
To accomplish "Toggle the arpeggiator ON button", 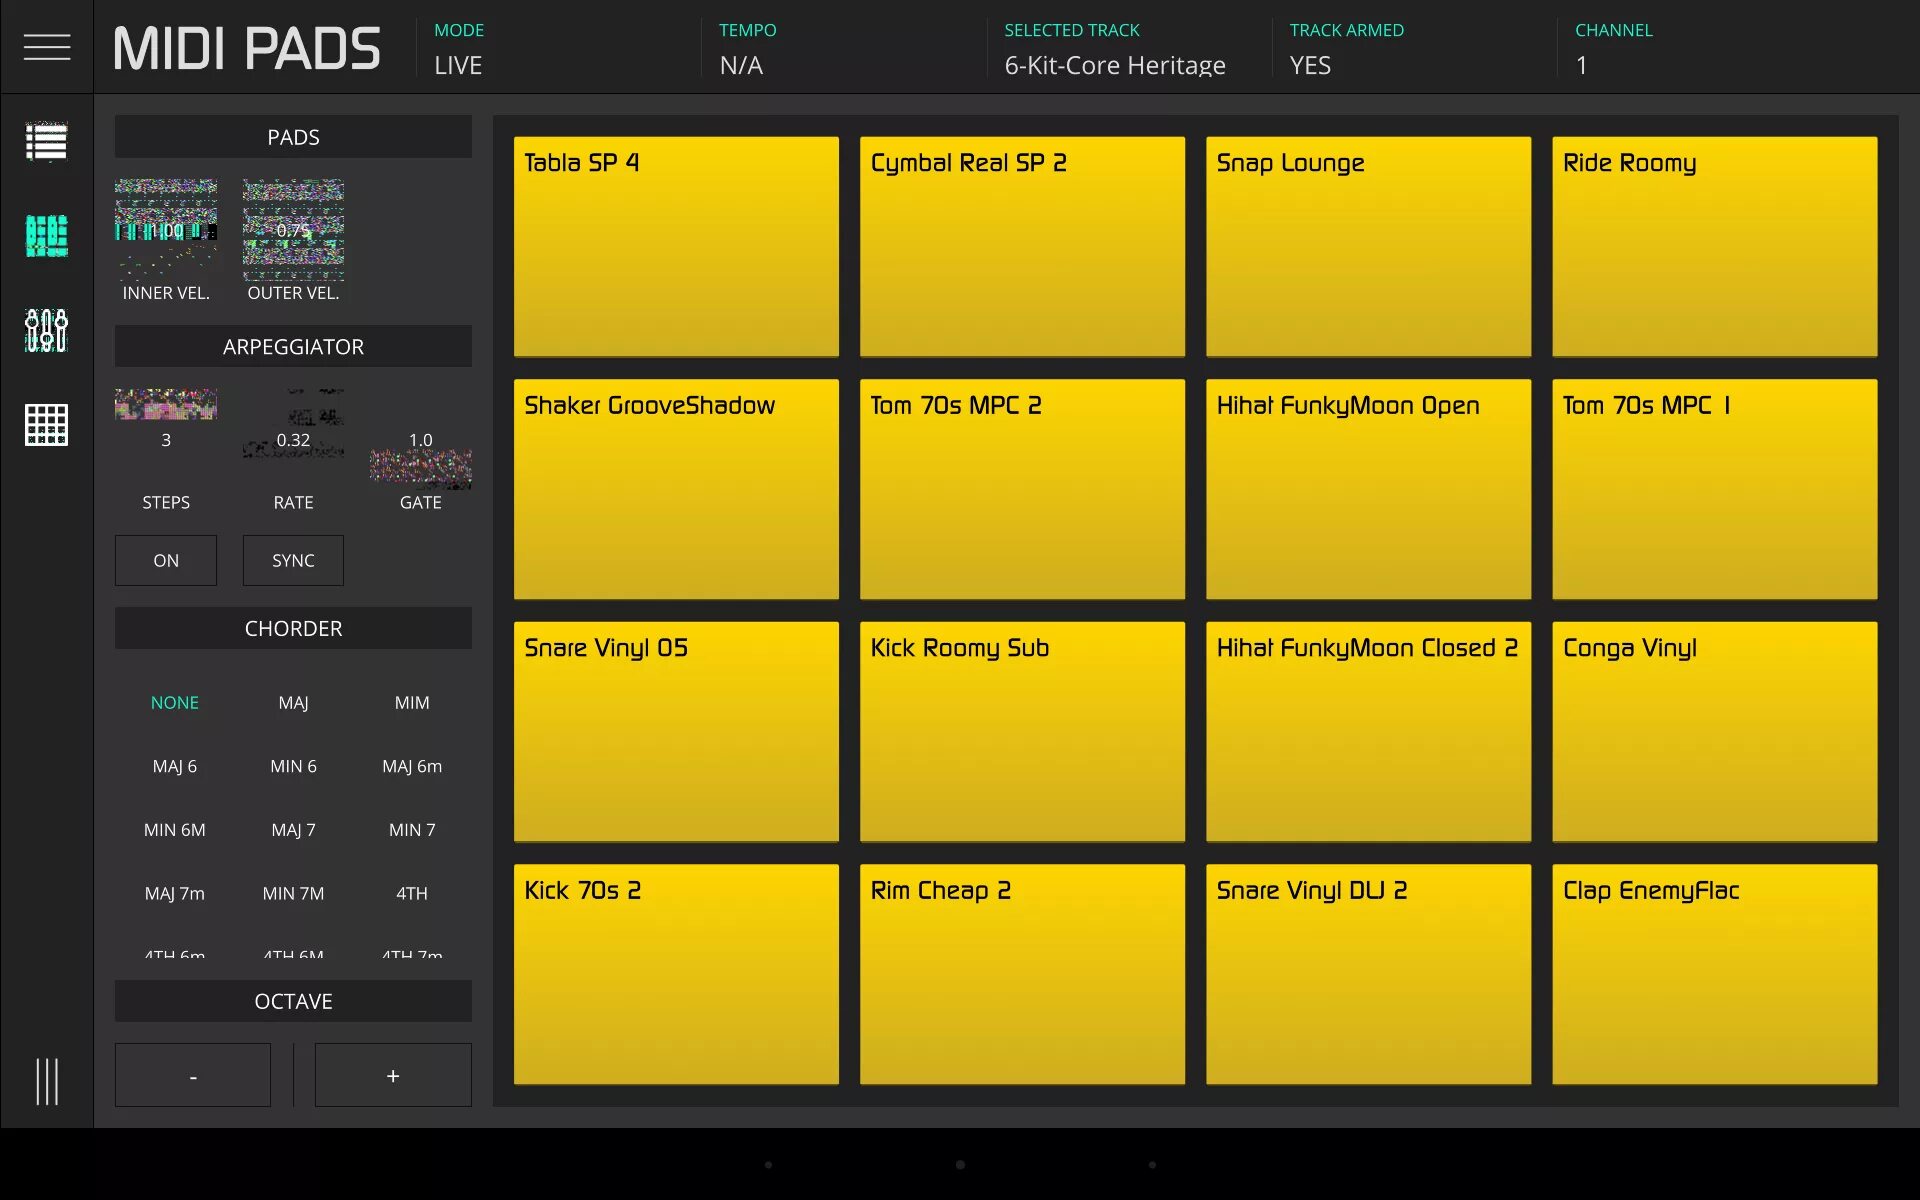I will pyautogui.click(x=166, y=560).
